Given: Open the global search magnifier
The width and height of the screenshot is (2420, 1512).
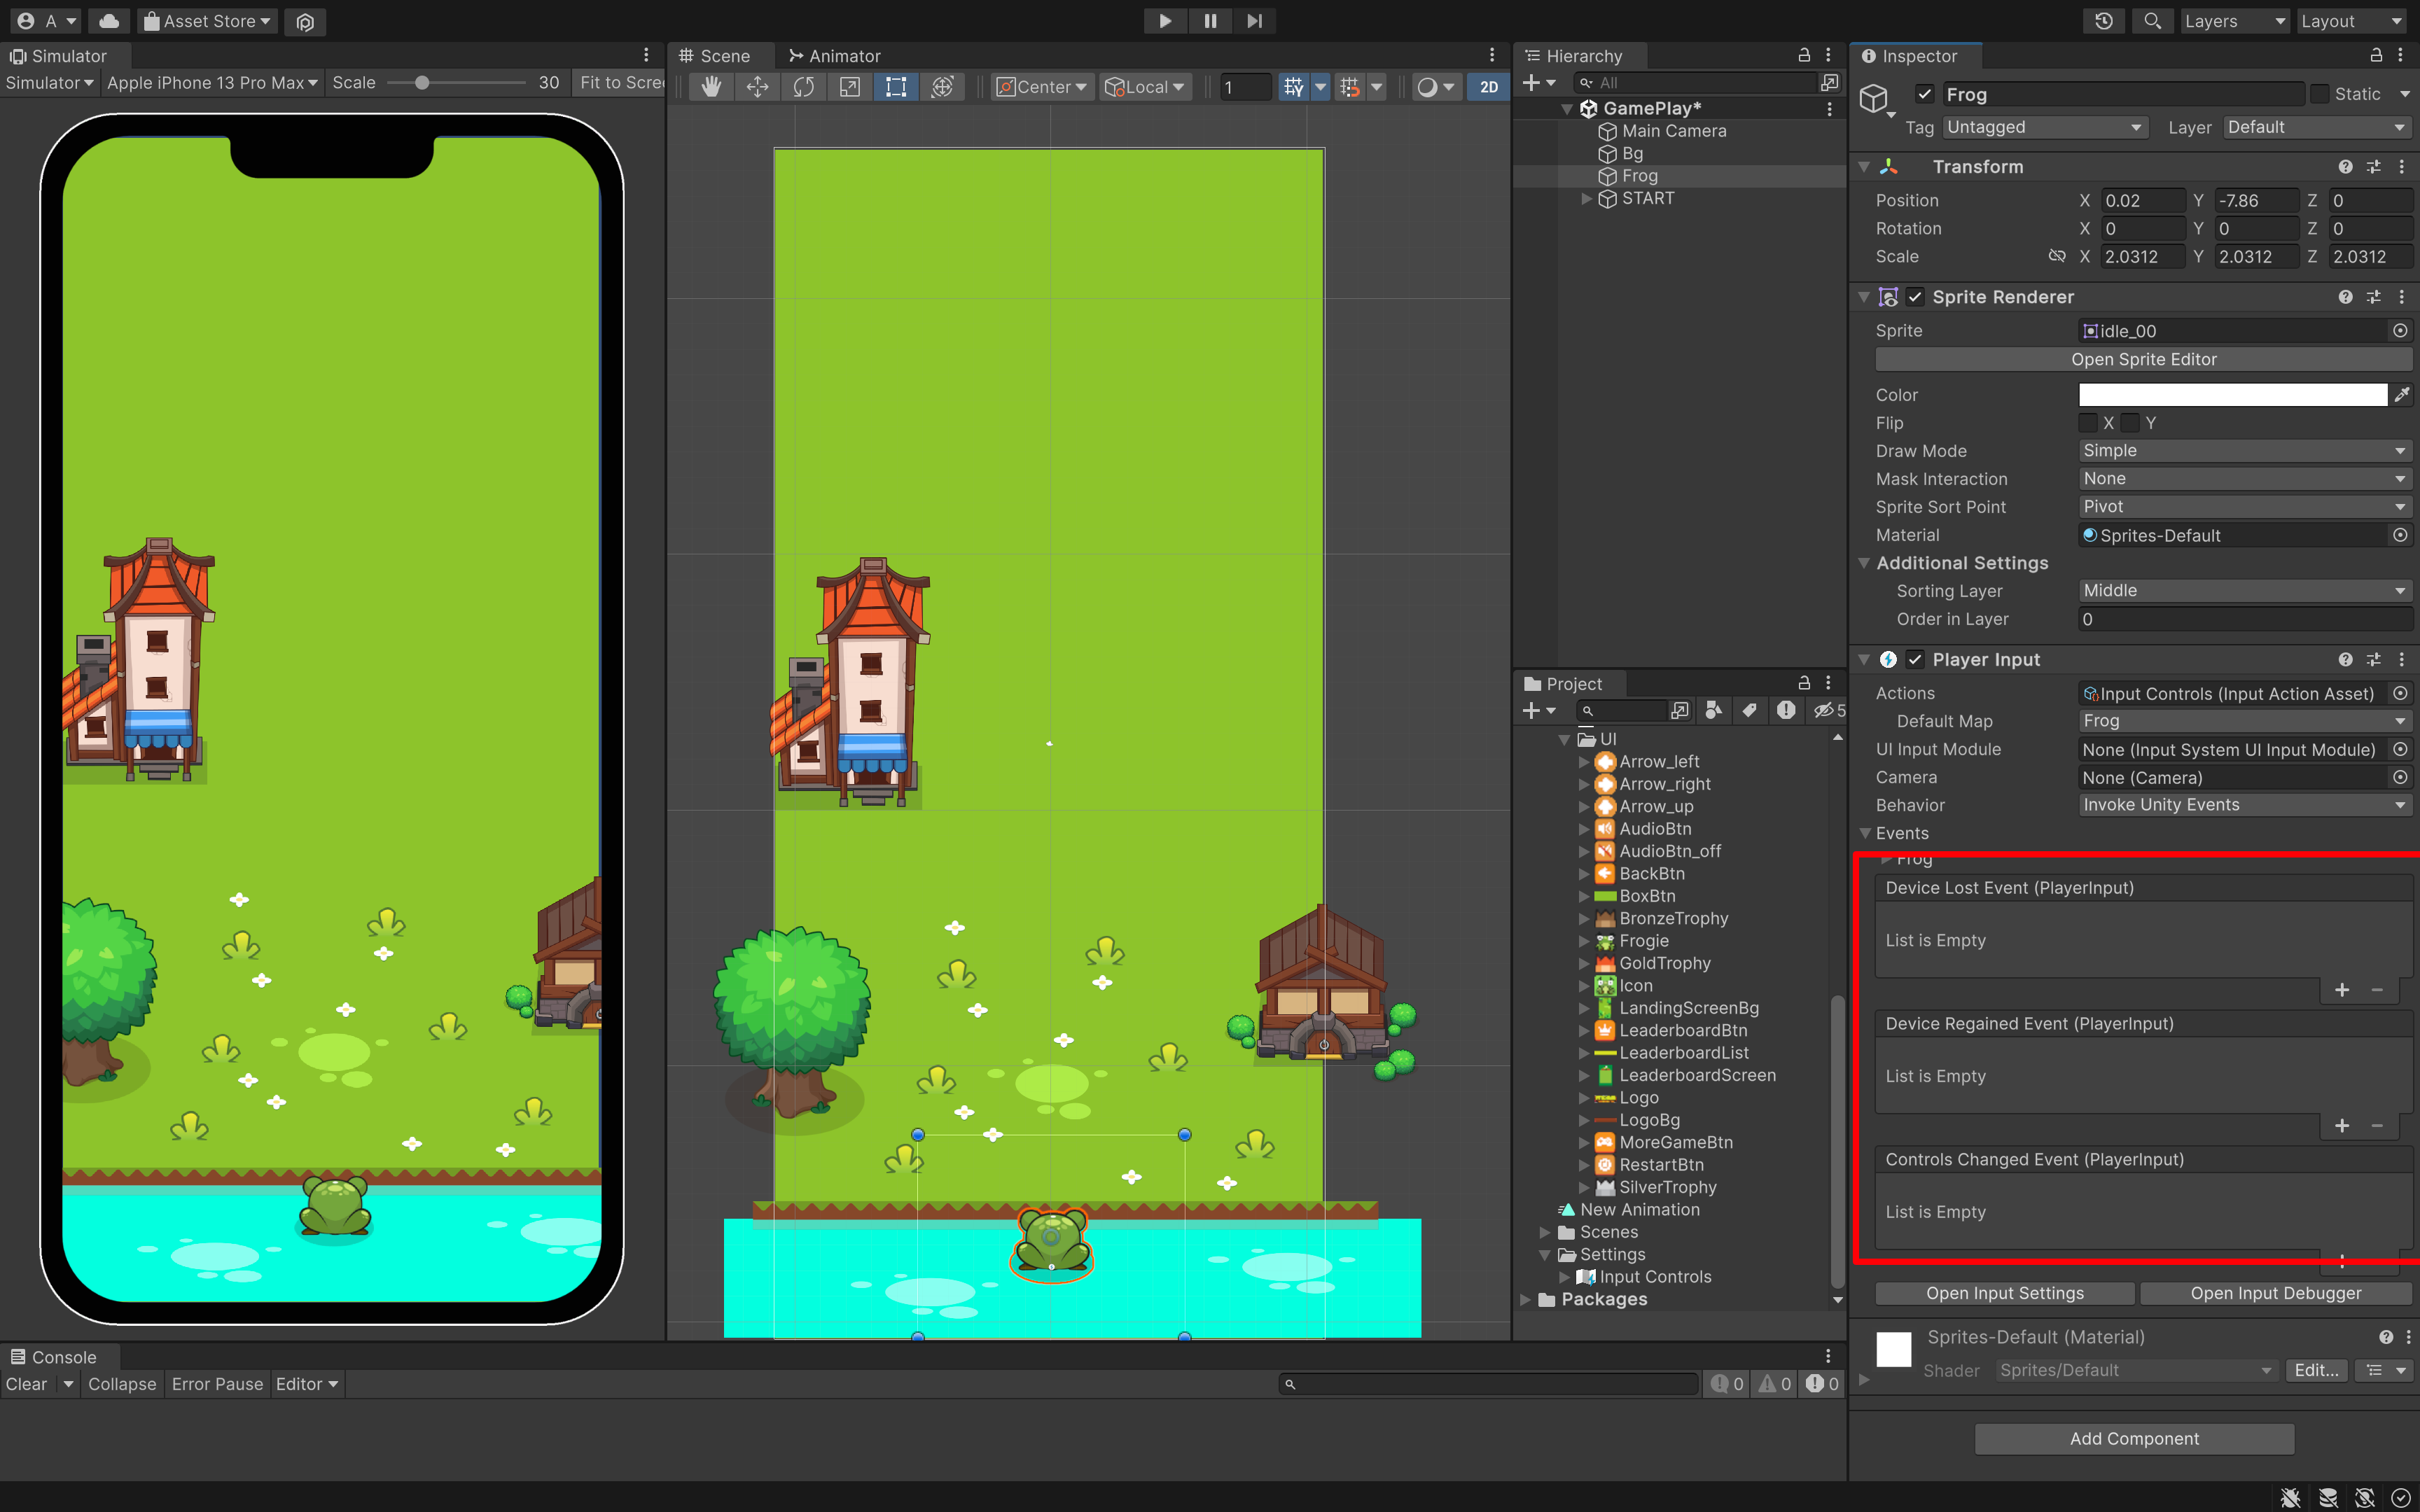Looking at the screenshot, I should [x=2152, y=21].
